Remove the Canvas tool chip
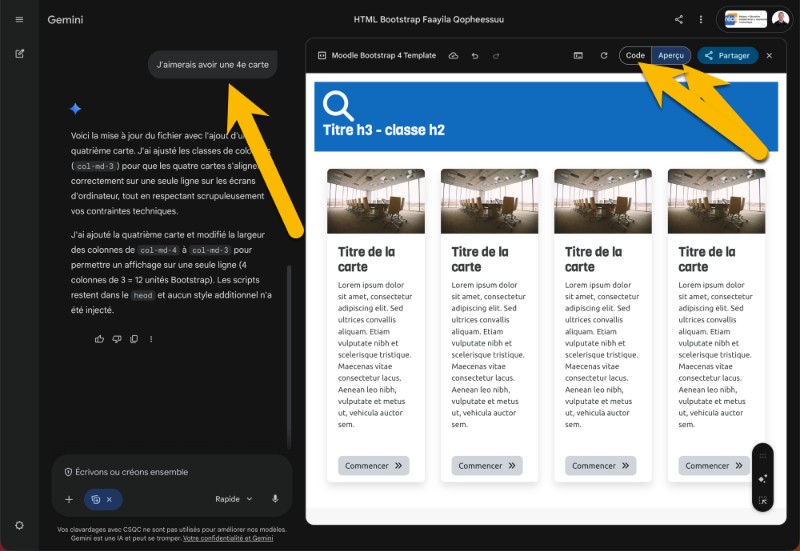Screen dimensions: 800x551 coord(109,499)
